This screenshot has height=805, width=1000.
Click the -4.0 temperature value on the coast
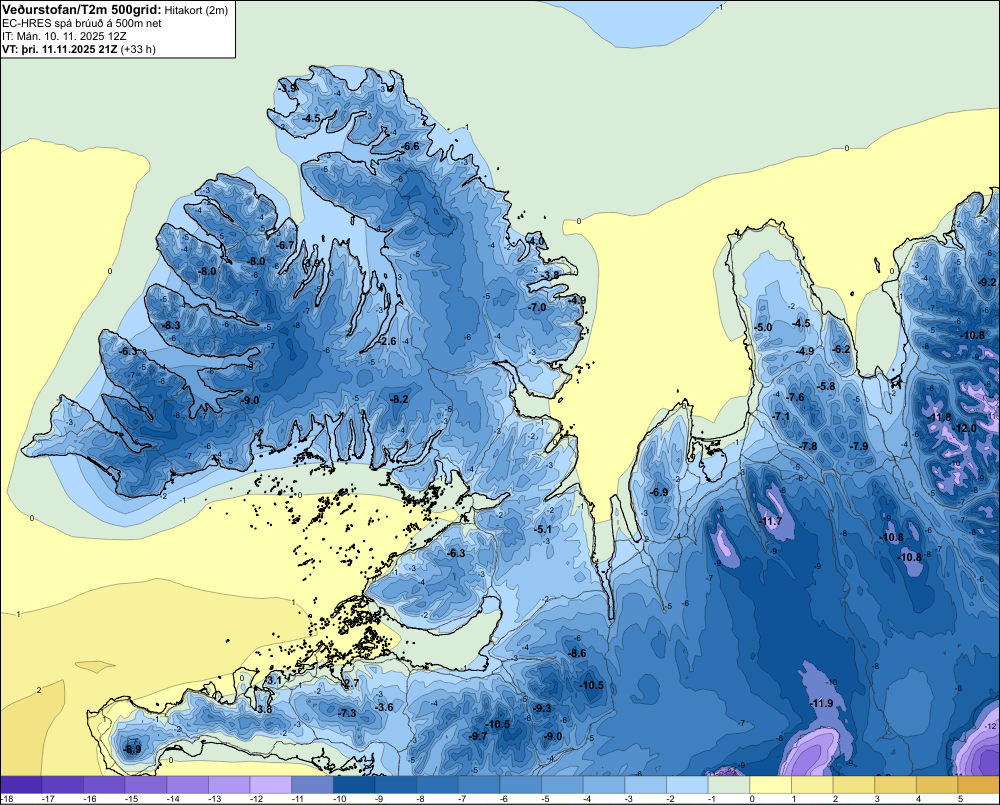[536, 242]
